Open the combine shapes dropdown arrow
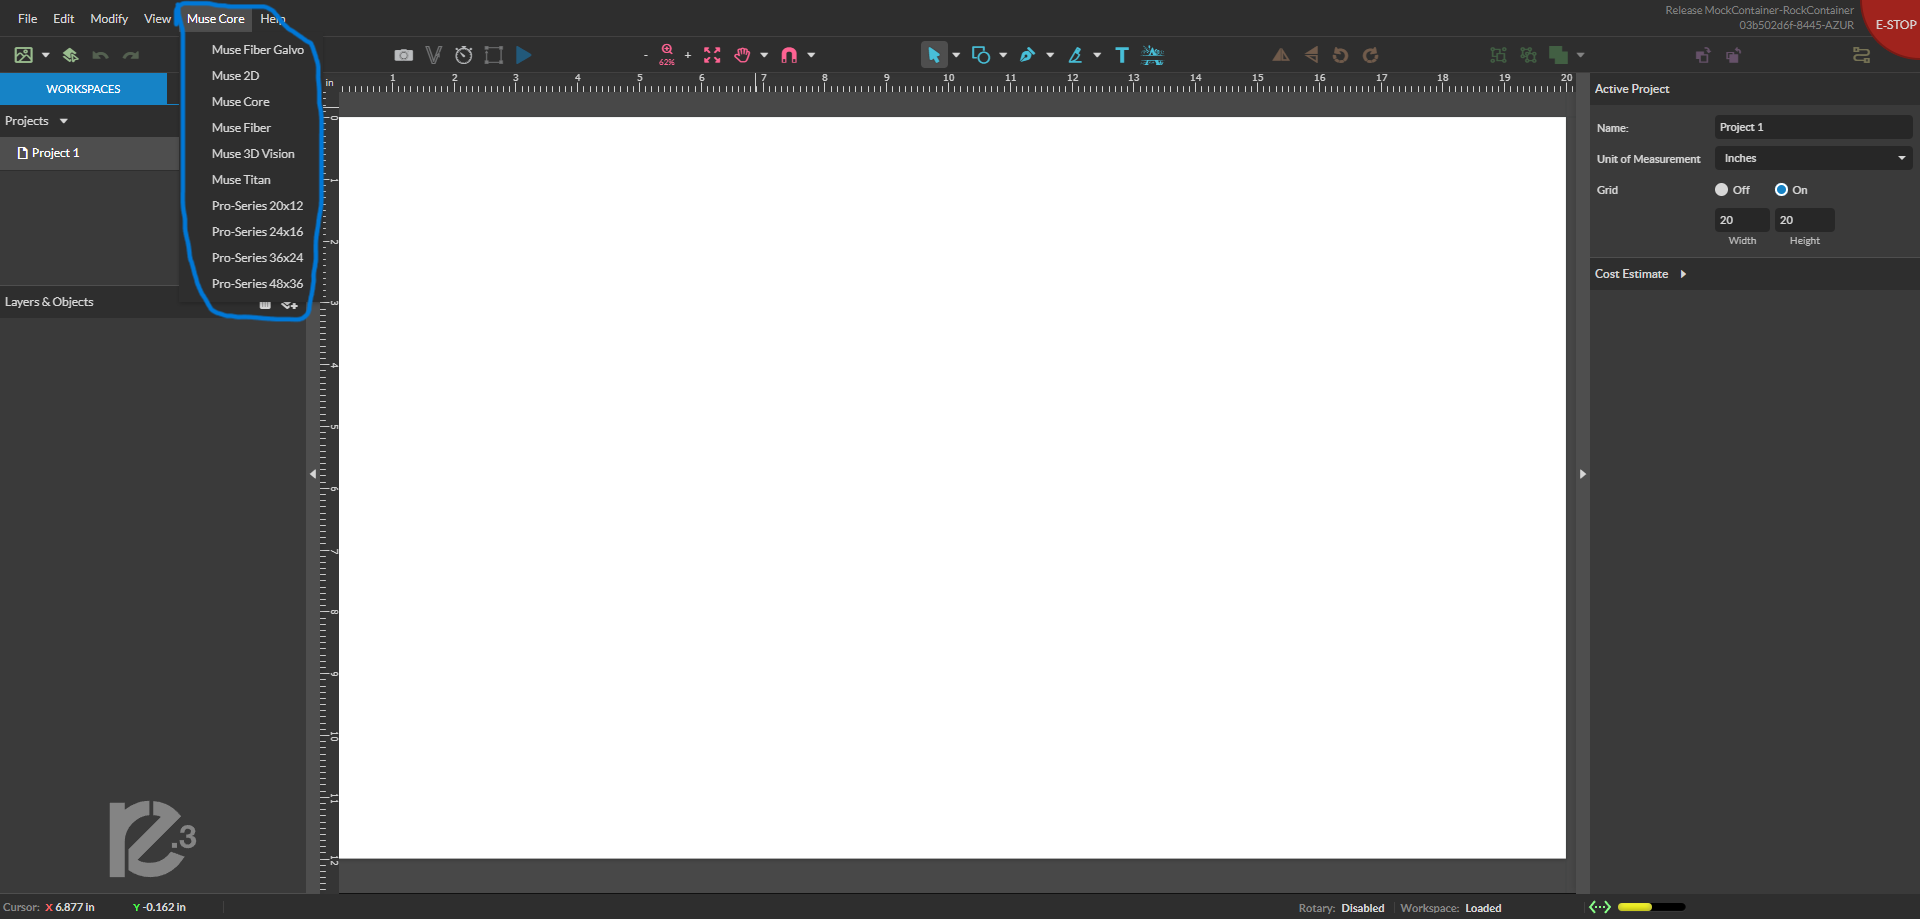Viewport: 1920px width, 919px height. point(1581,55)
